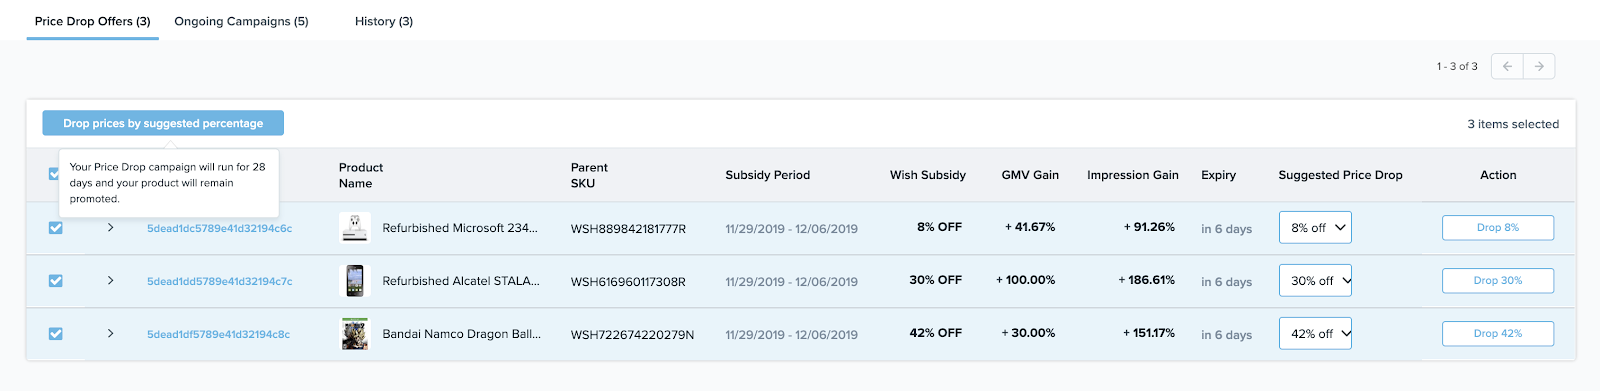Open the Bandai Namco Dragon Ball thumbnail
The height and width of the screenshot is (391, 1600).
[355, 334]
